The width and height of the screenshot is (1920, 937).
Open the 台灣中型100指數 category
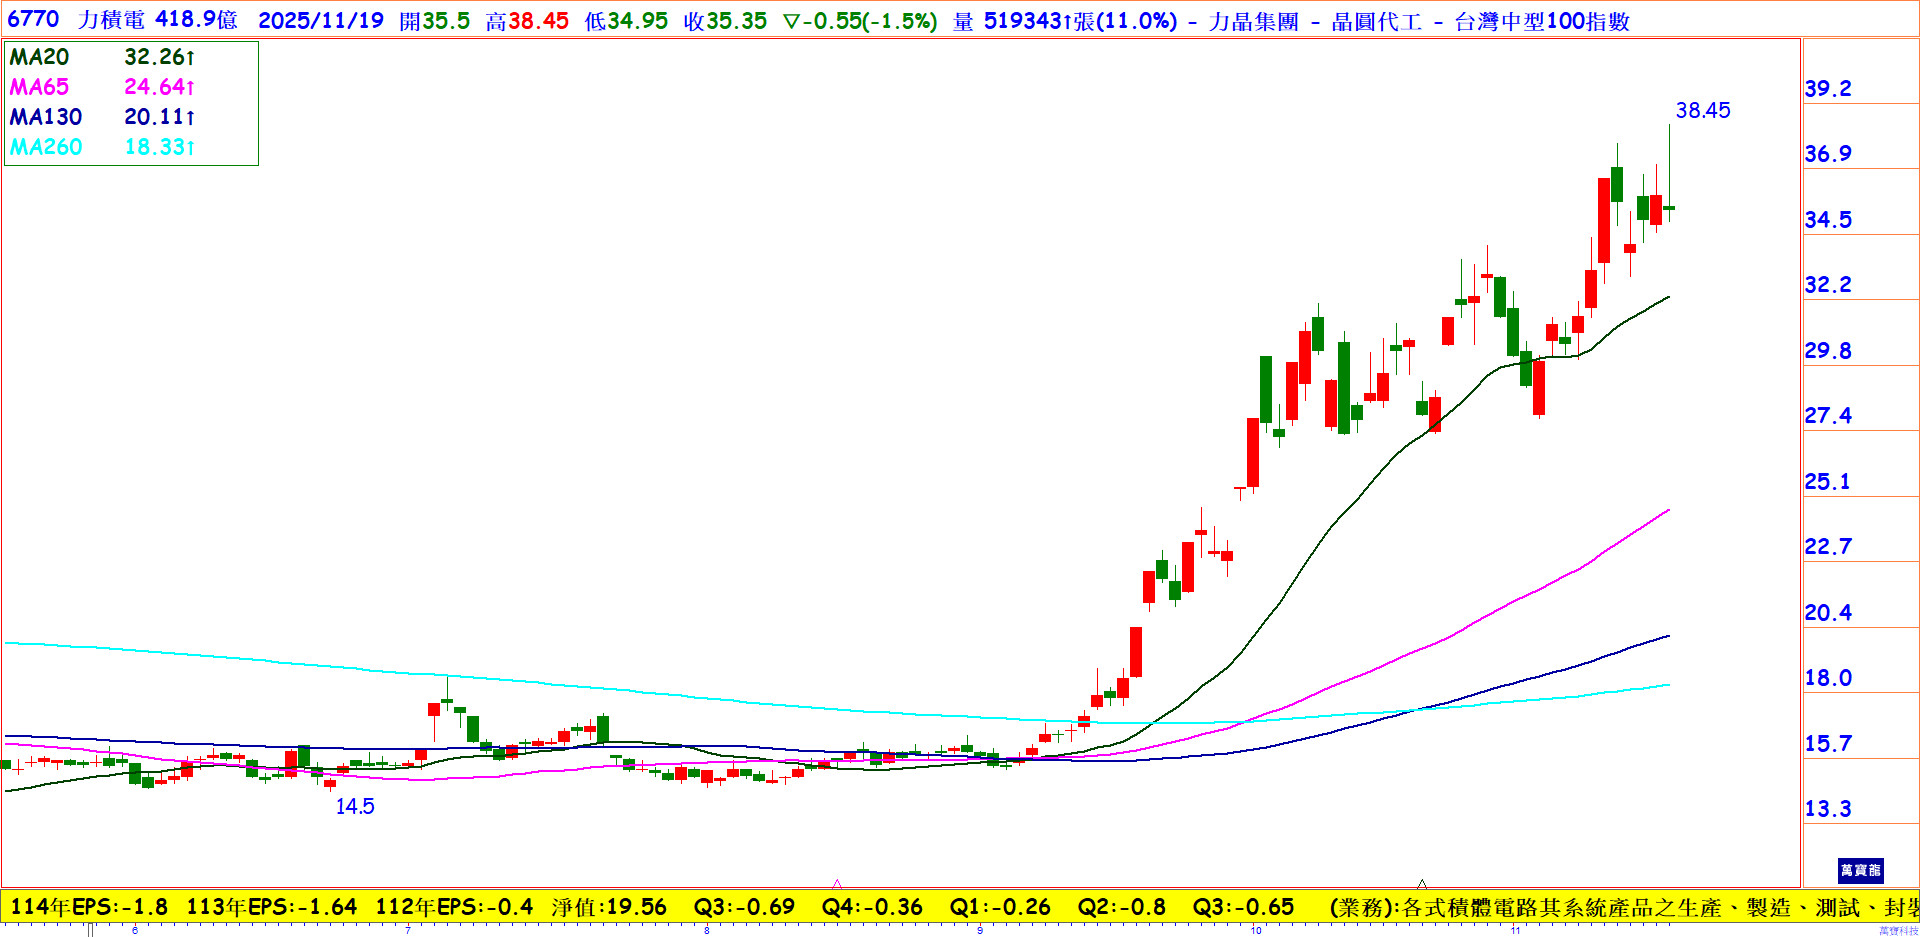click(x=1542, y=21)
